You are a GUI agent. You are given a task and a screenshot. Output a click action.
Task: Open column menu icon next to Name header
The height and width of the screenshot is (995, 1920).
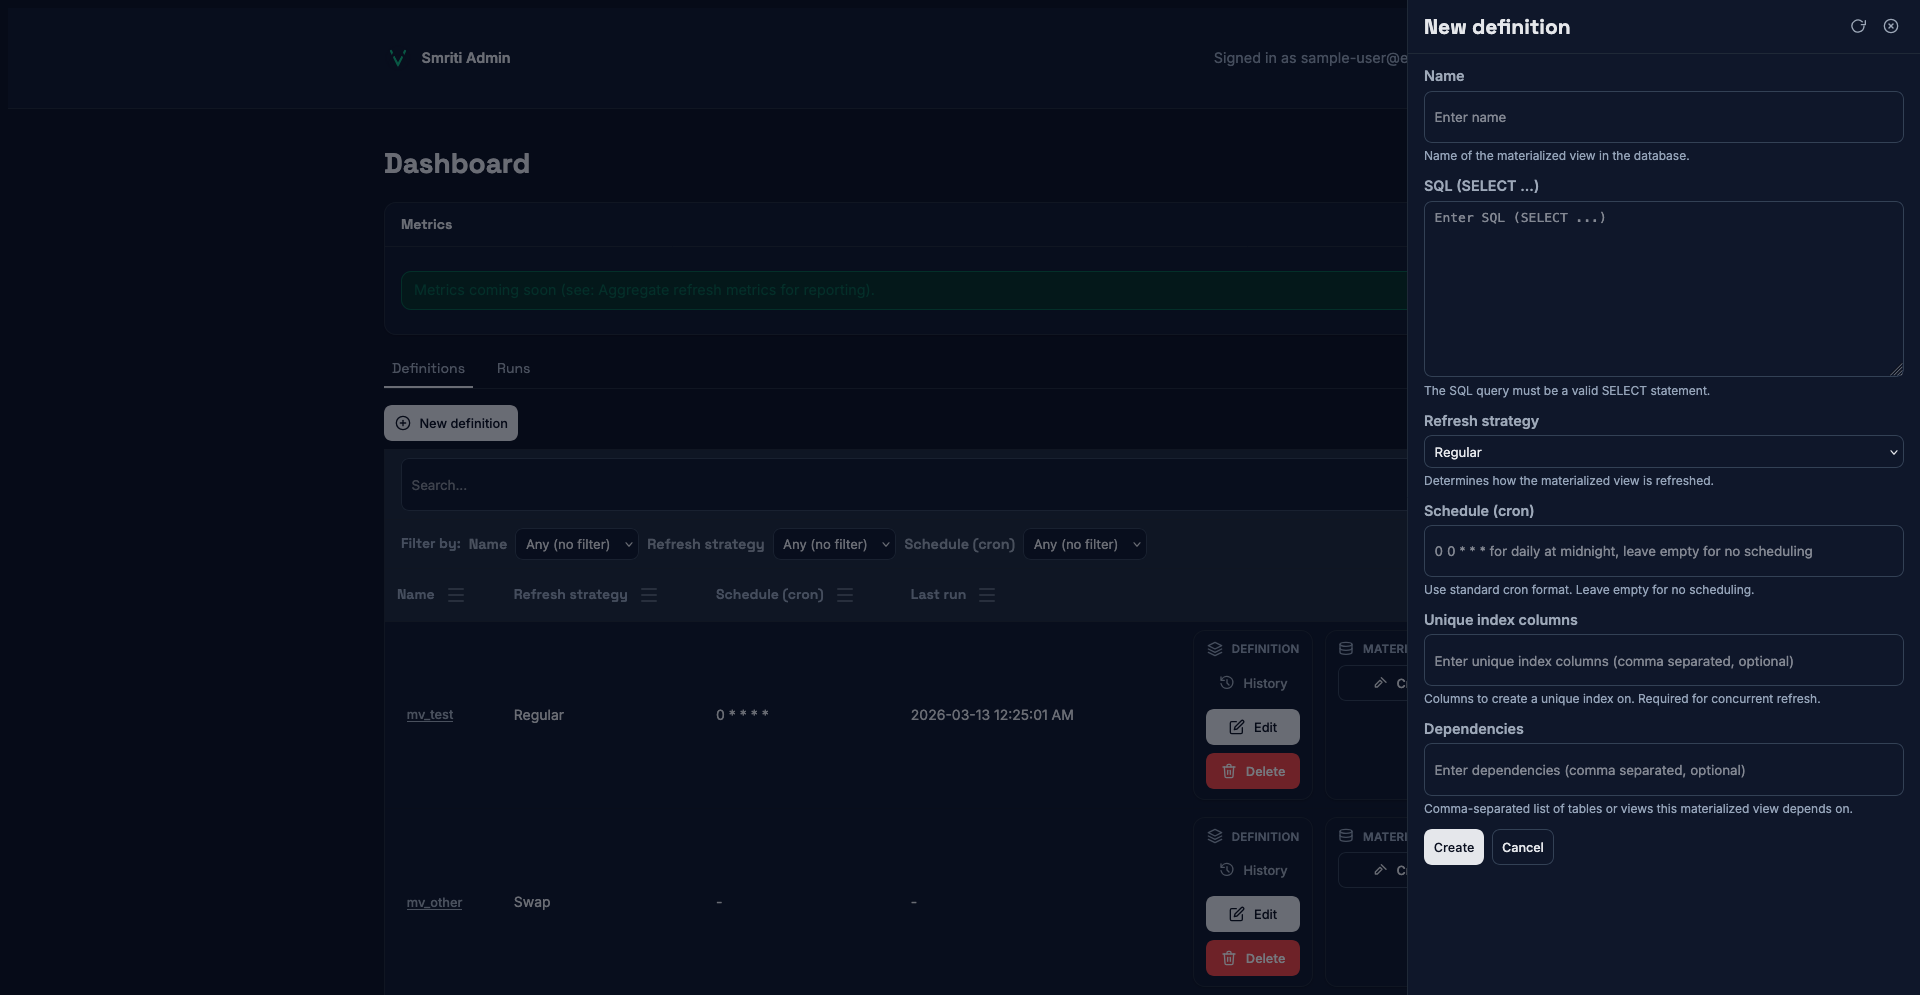coord(456,595)
